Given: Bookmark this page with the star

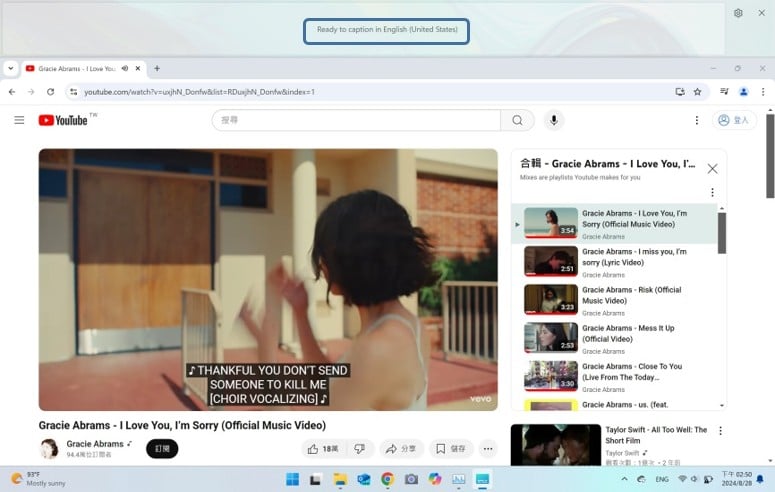Looking at the screenshot, I should click(x=697, y=91).
